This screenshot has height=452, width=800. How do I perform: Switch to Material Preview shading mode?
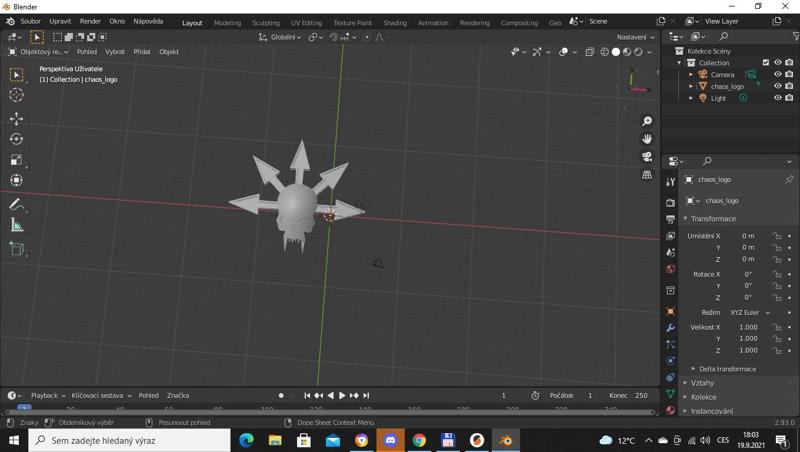[x=627, y=52]
